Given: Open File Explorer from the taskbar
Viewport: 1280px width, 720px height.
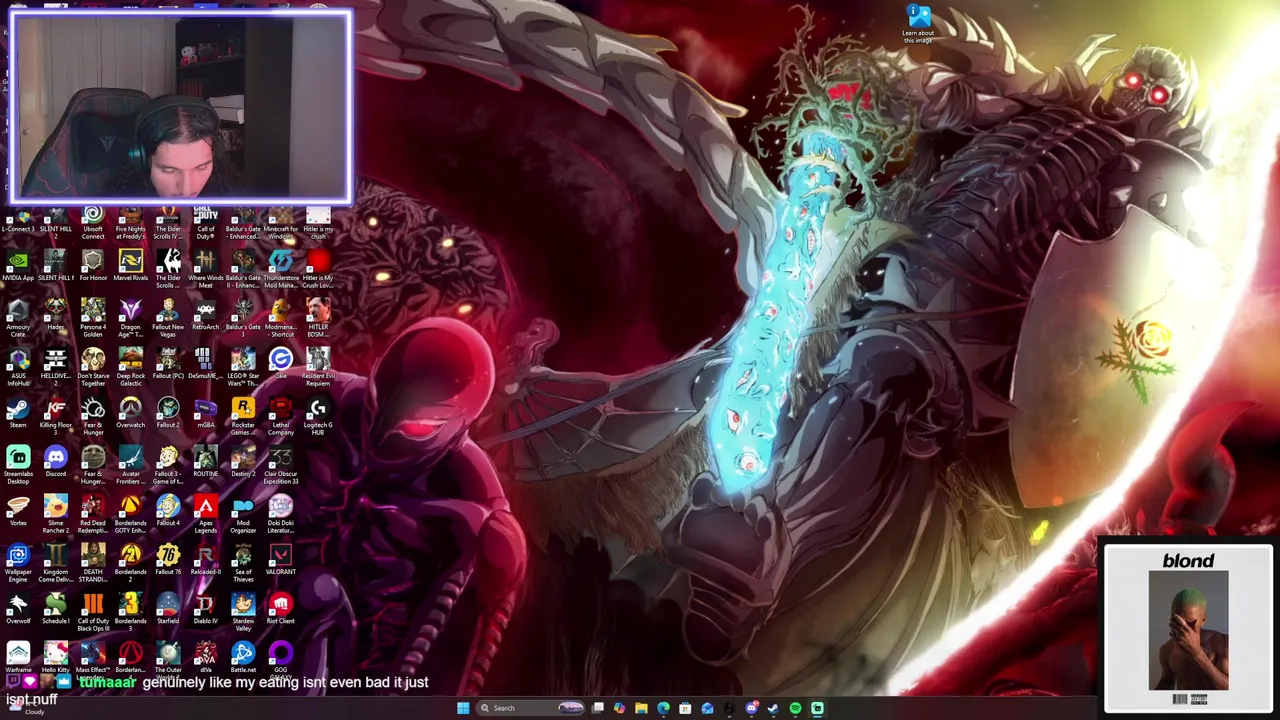Looking at the screenshot, I should click(641, 708).
